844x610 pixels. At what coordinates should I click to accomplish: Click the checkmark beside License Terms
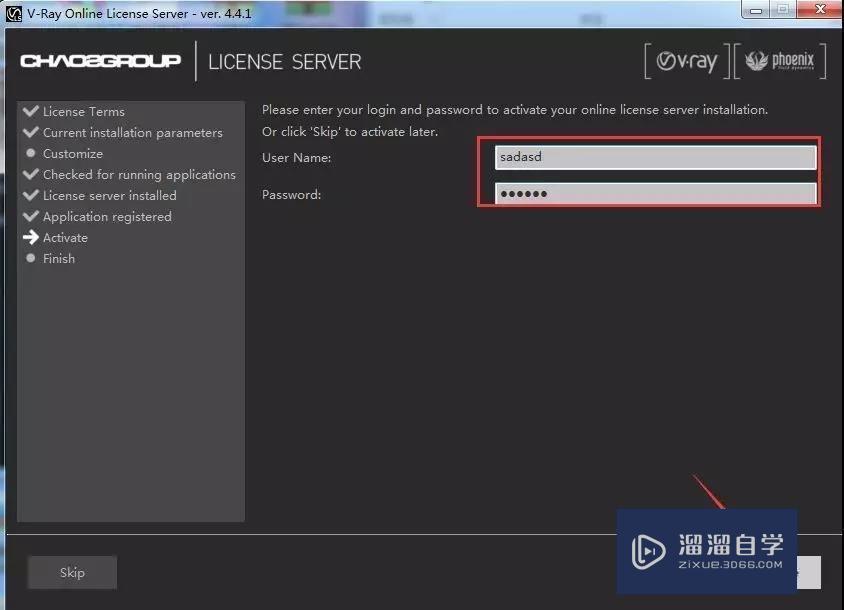31,111
